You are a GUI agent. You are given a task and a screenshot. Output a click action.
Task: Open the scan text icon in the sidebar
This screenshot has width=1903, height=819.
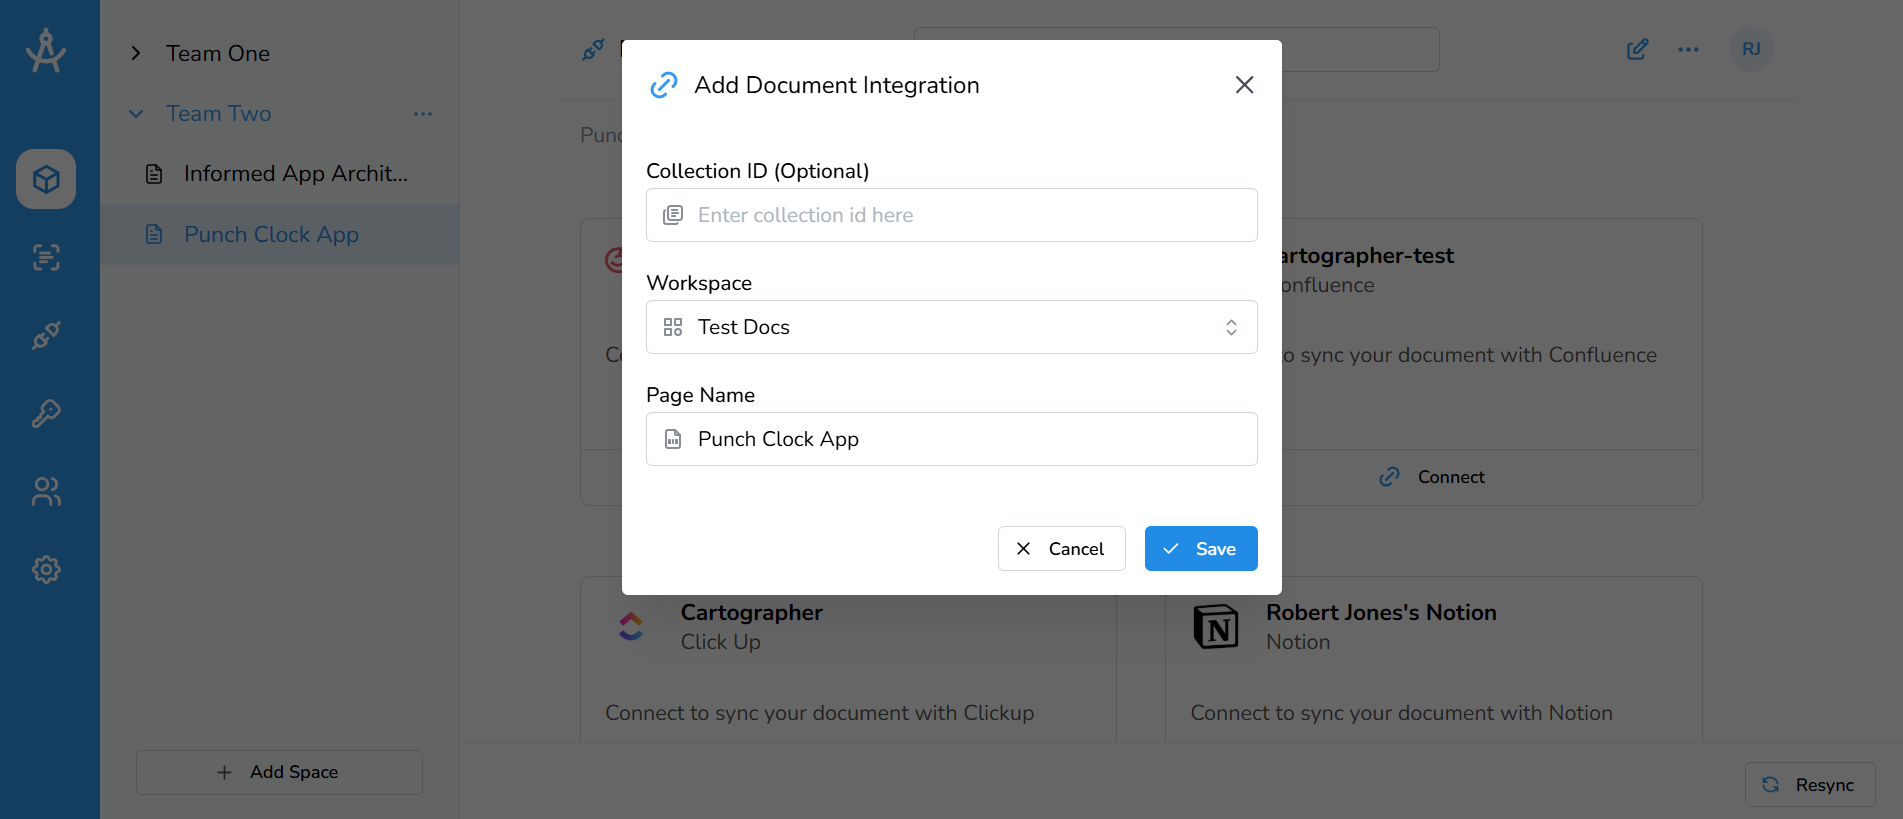(46, 257)
